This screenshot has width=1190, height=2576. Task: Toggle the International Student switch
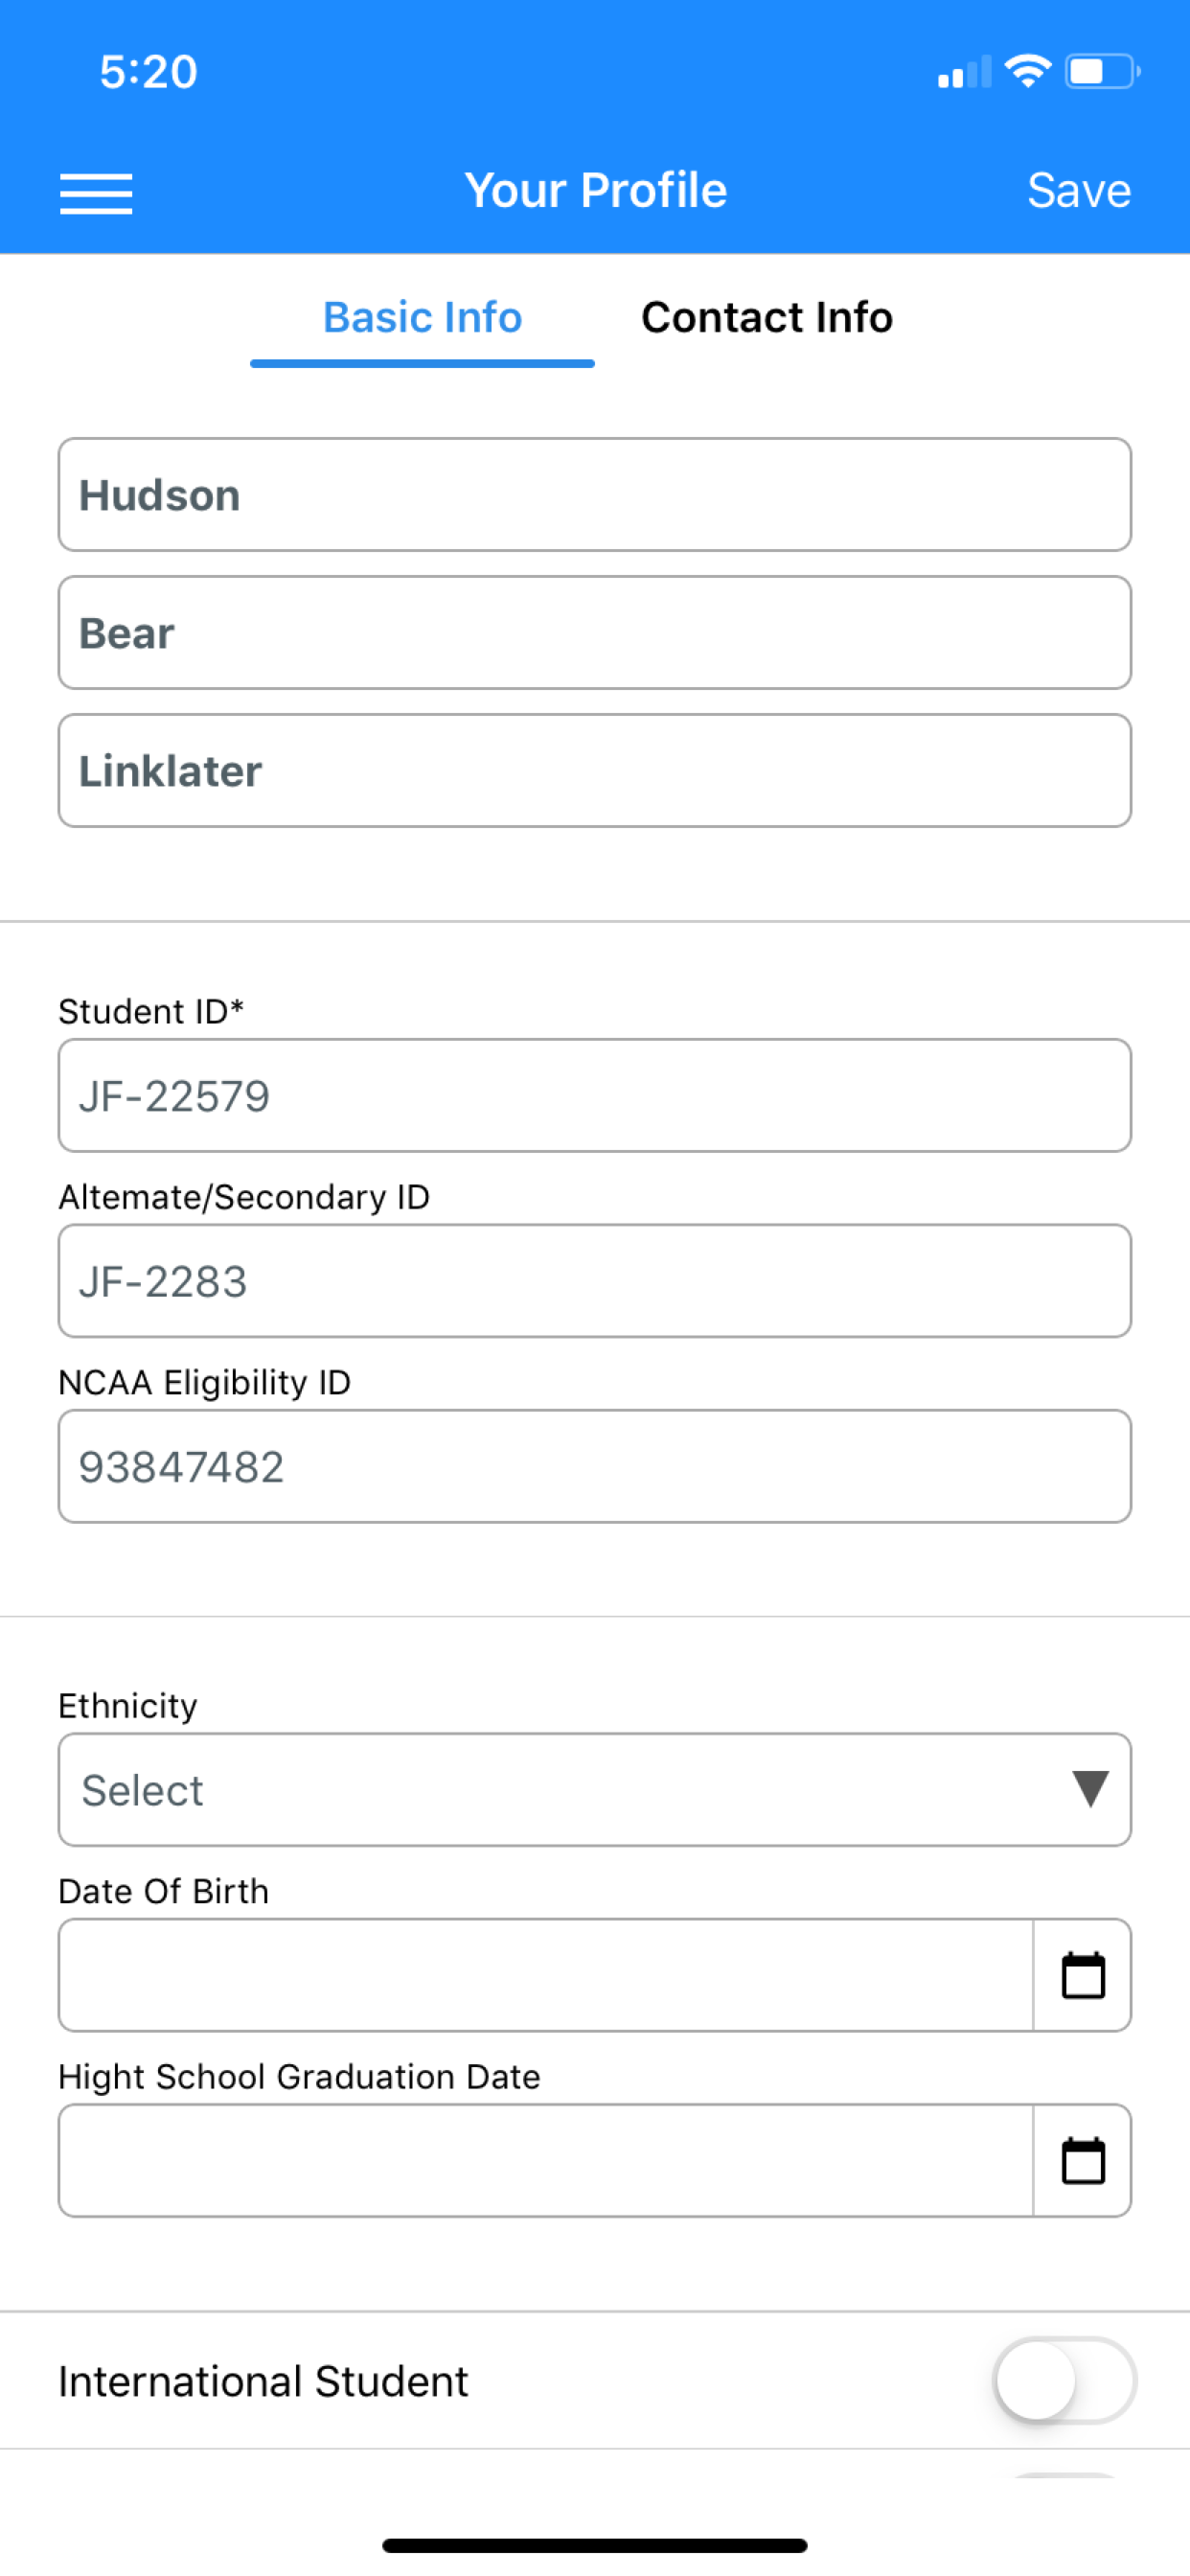point(1064,2380)
